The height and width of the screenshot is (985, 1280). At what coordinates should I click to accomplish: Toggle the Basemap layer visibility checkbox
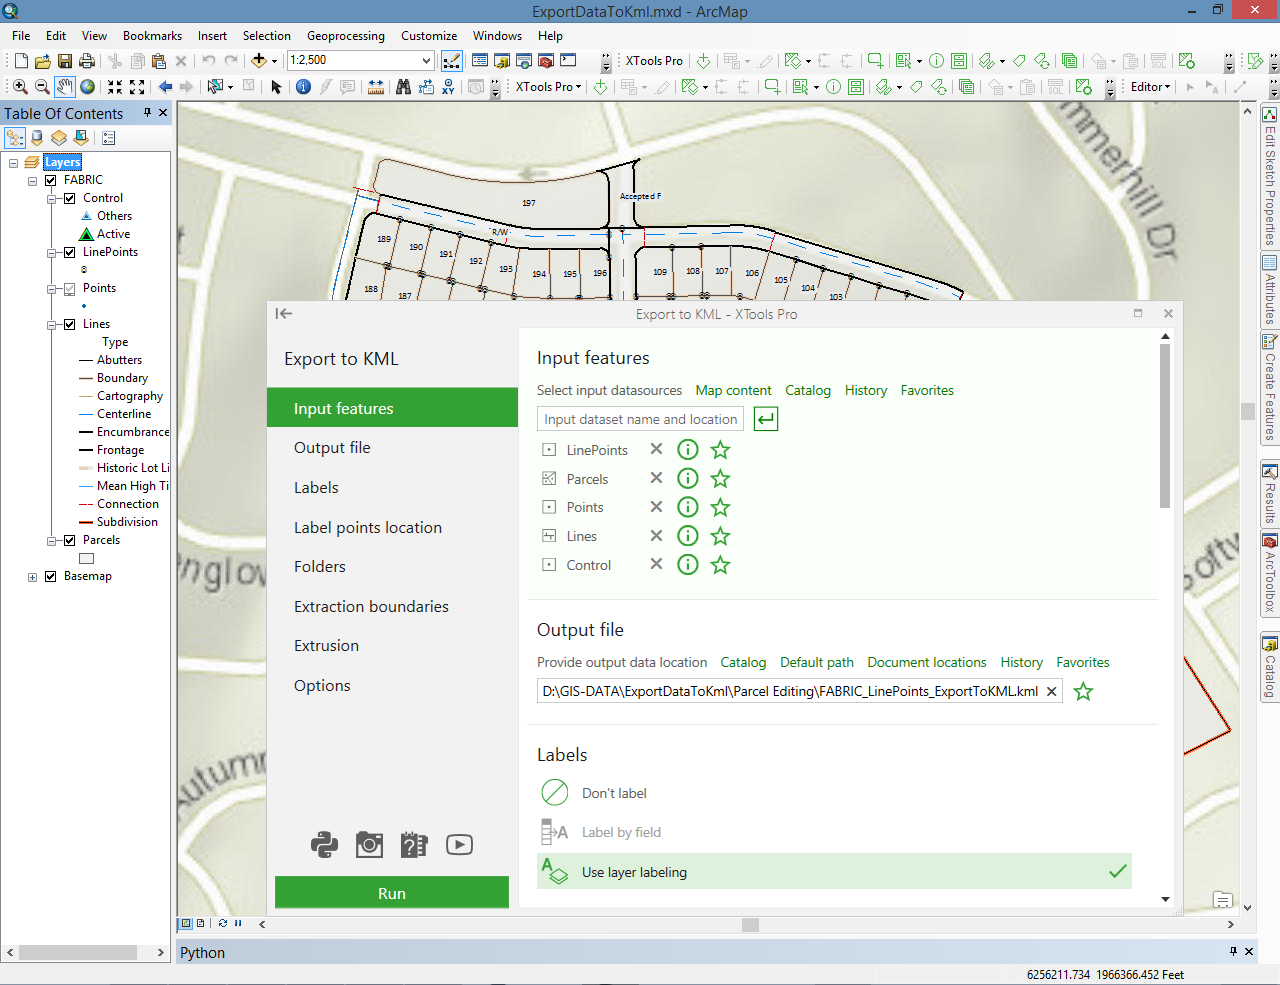pyautogui.click(x=50, y=576)
